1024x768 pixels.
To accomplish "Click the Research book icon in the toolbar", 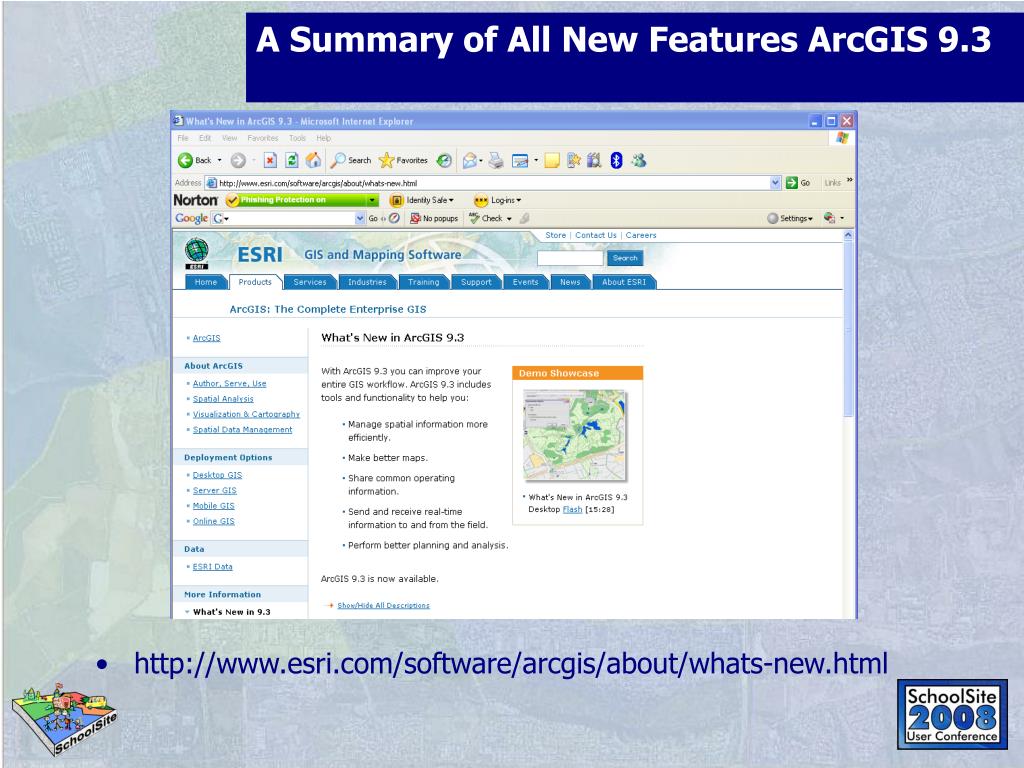I will 594,160.
